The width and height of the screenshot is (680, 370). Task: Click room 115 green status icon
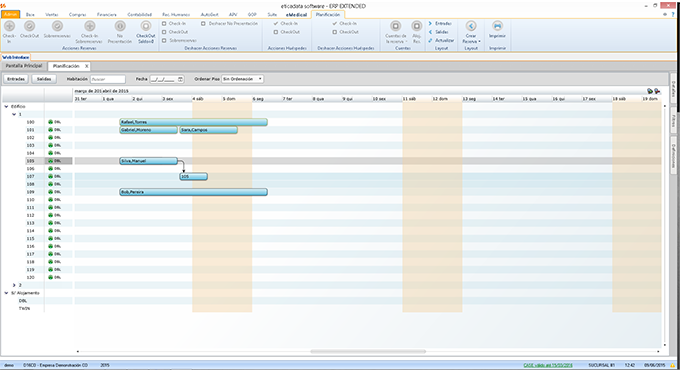tap(50, 239)
